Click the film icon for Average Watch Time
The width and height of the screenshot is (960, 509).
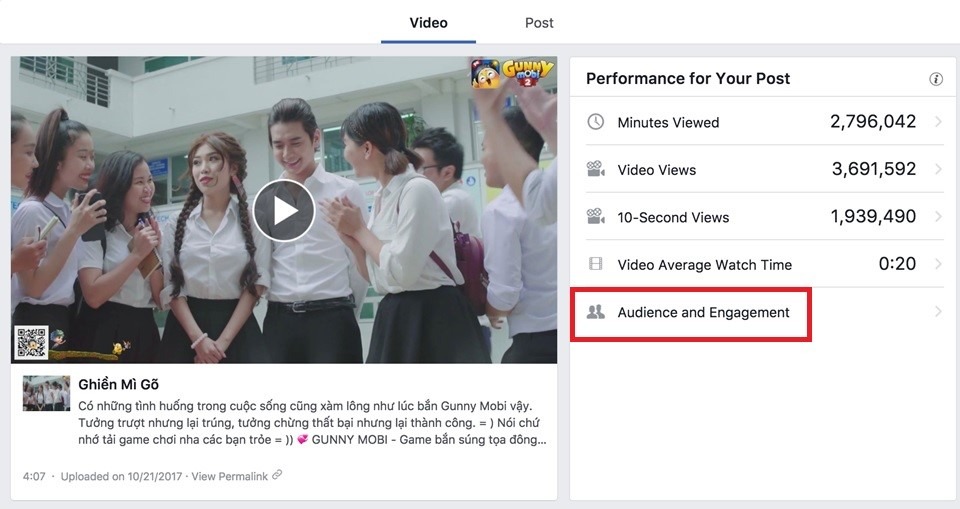pyautogui.click(x=596, y=265)
